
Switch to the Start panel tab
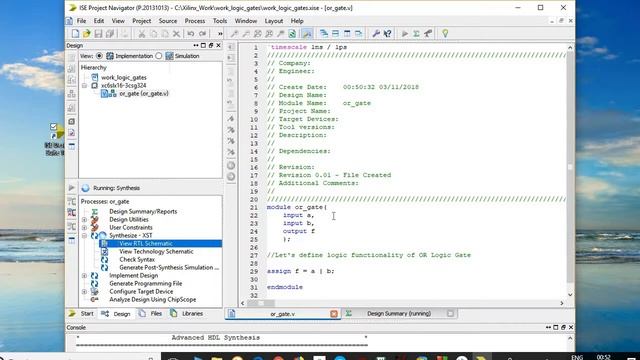pos(82,313)
